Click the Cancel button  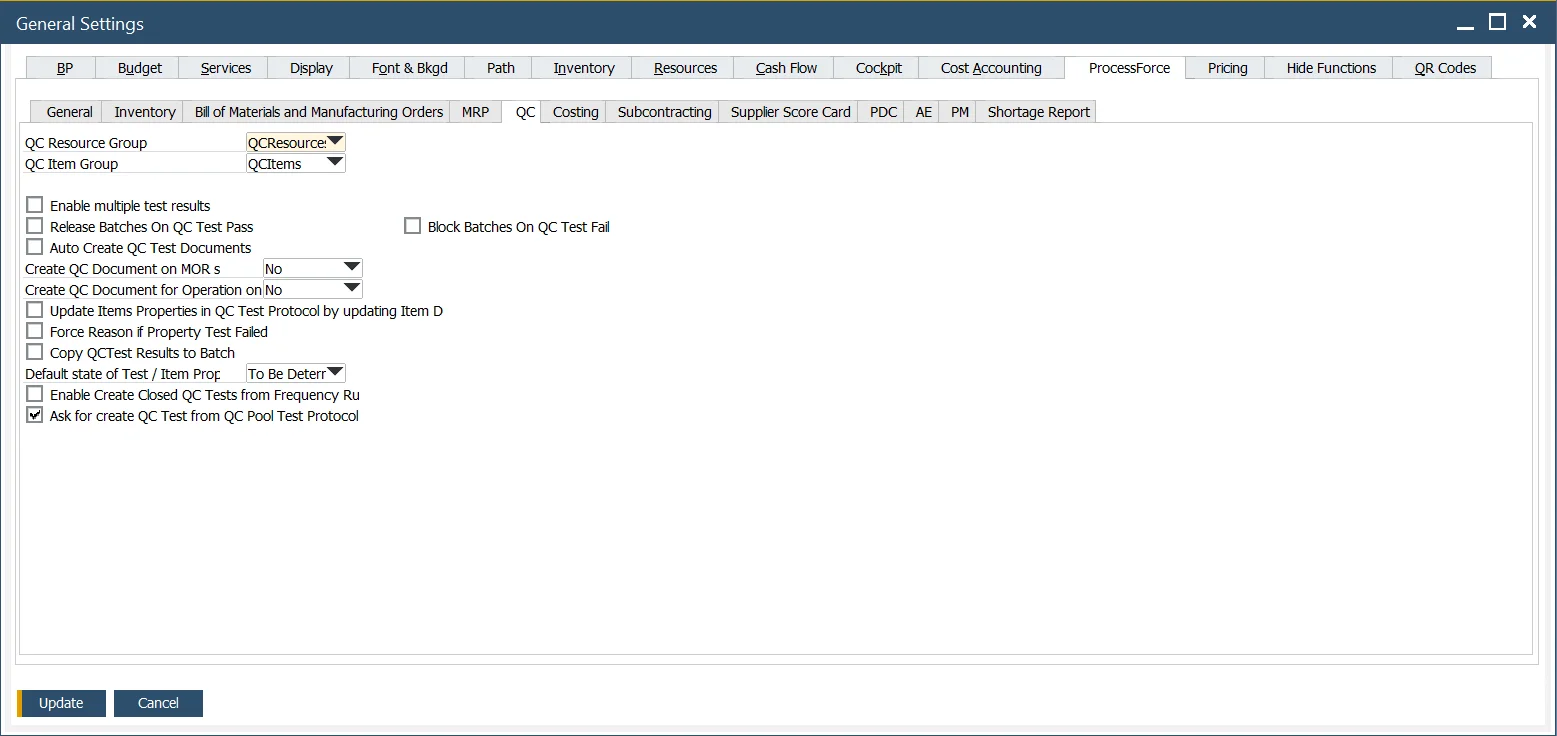158,702
